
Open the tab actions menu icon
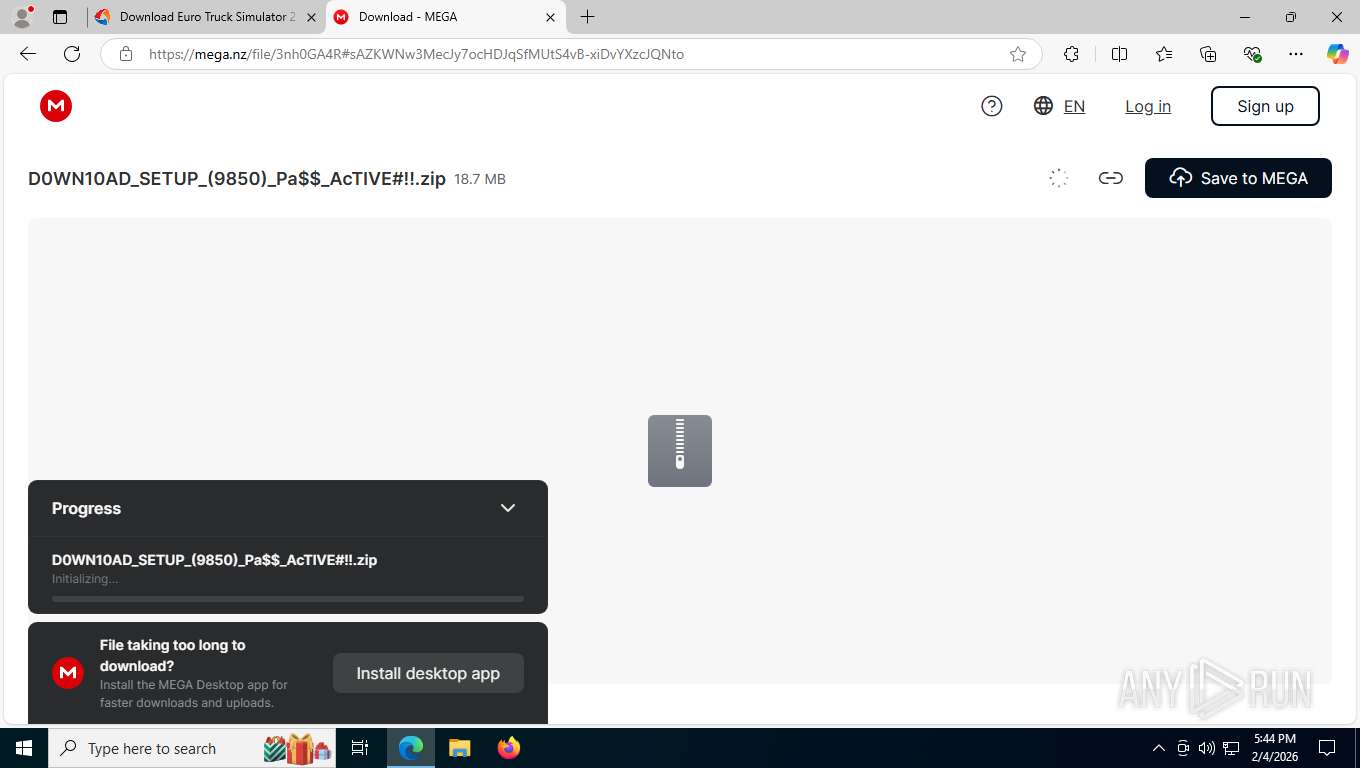(60, 17)
